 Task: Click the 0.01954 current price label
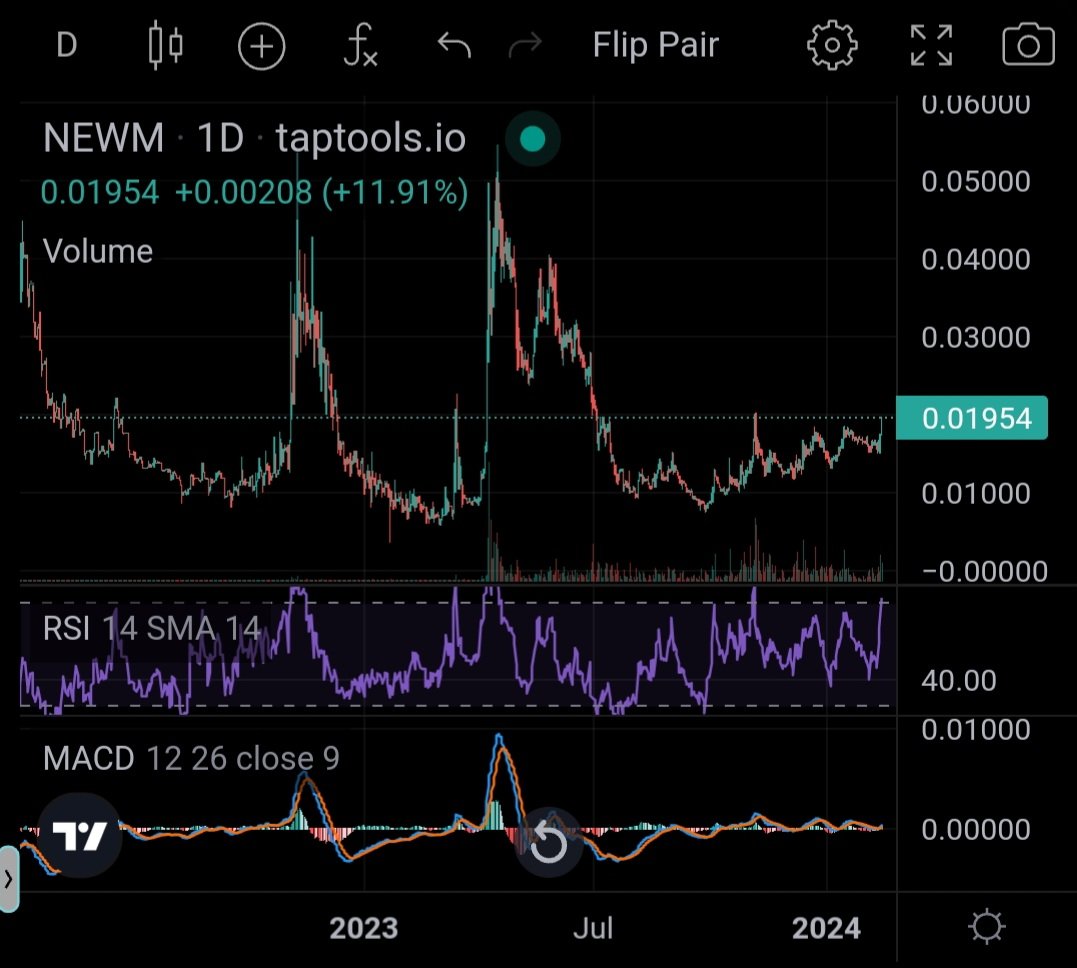pyautogui.click(x=972, y=418)
